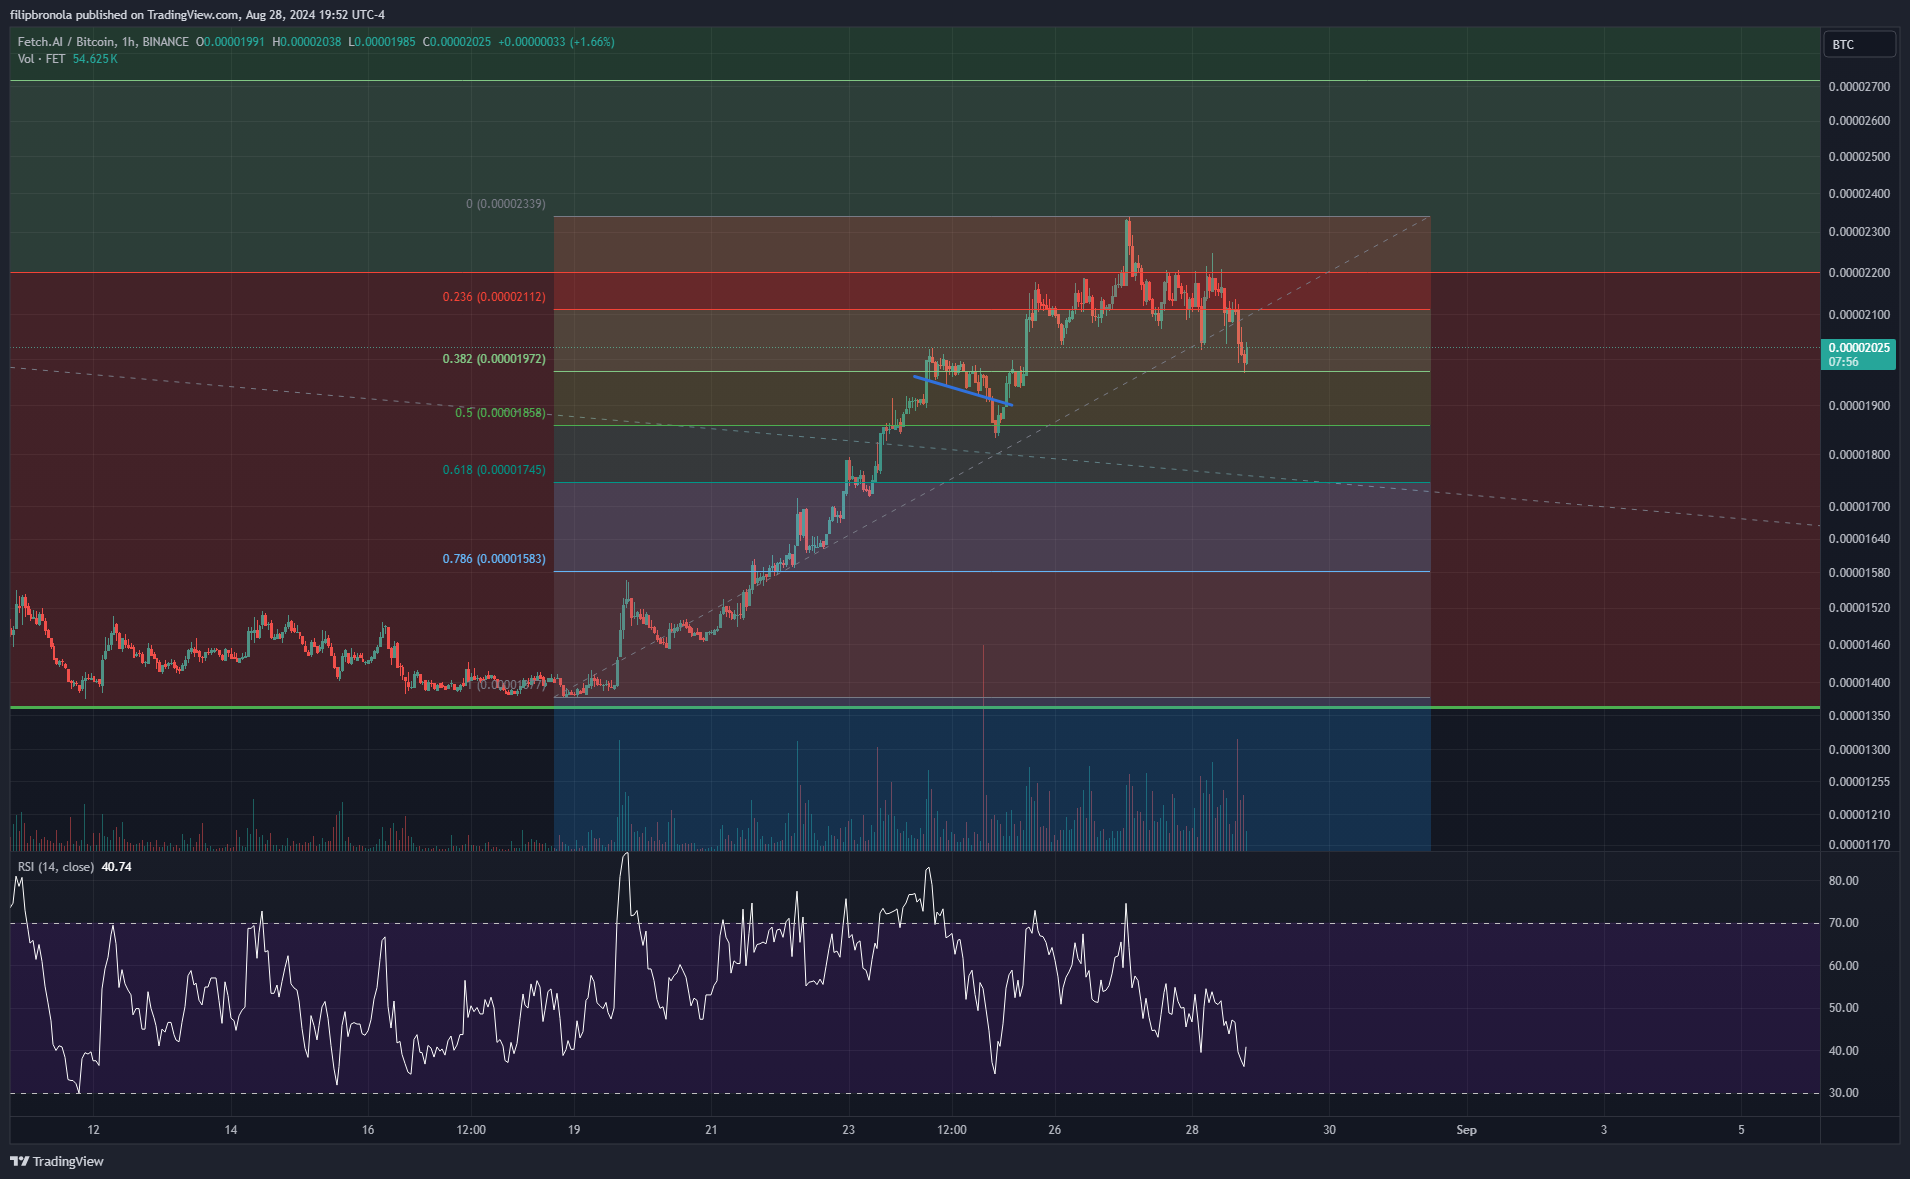Select the blue trendline drawing
Image resolution: width=1910 pixels, height=1179 pixels.
(x=963, y=391)
